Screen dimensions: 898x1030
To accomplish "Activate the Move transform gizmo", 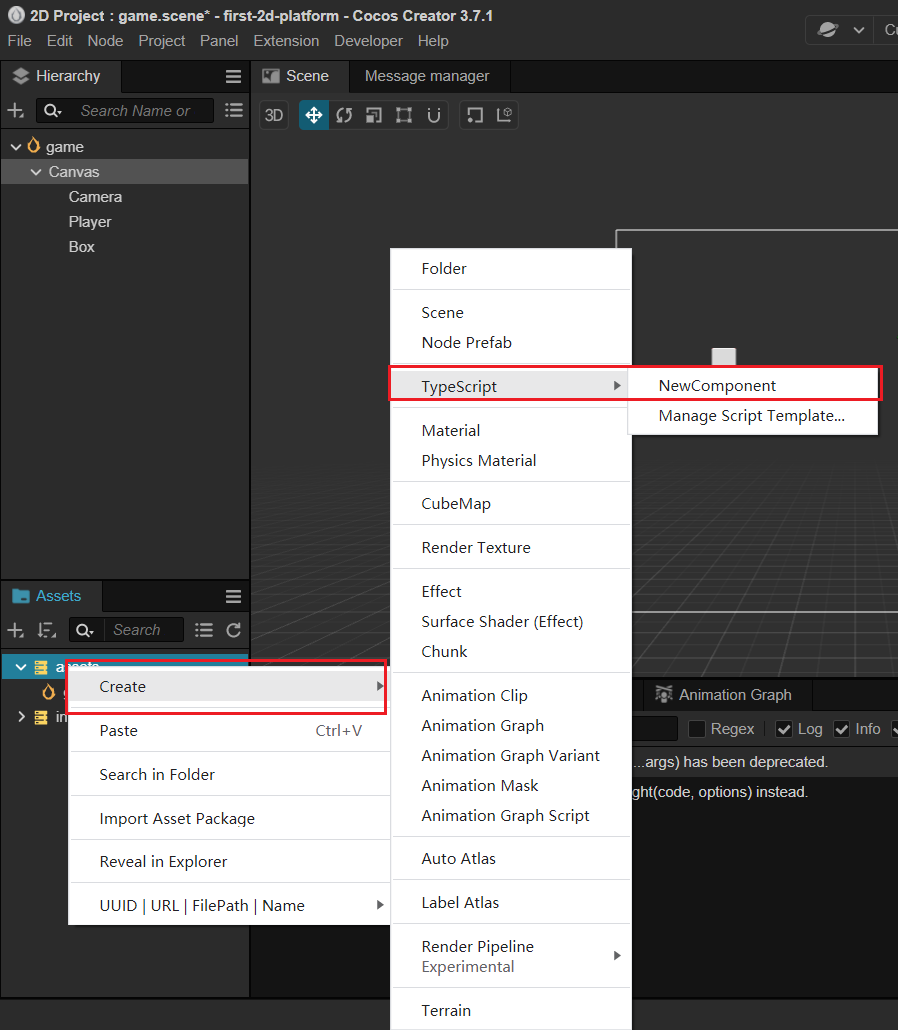I will [x=314, y=115].
